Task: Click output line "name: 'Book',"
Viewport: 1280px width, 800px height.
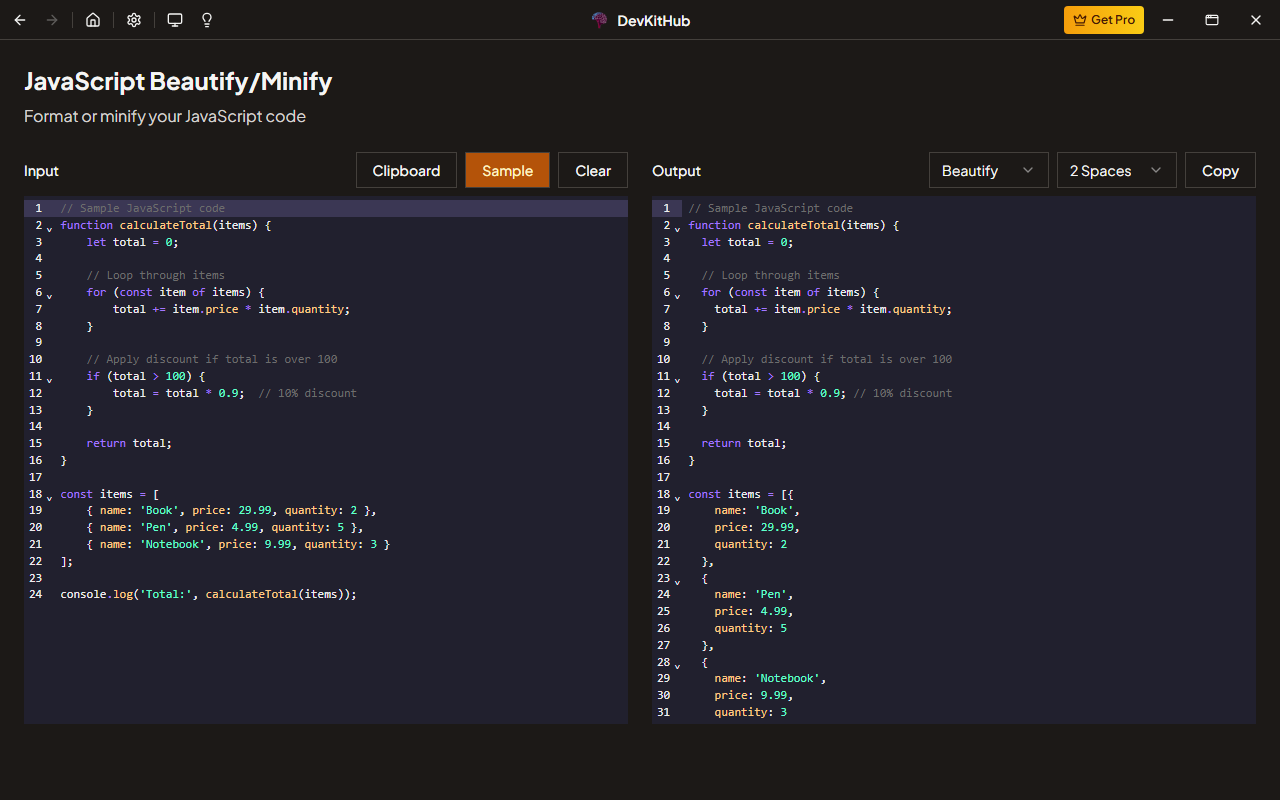Action: pos(757,510)
